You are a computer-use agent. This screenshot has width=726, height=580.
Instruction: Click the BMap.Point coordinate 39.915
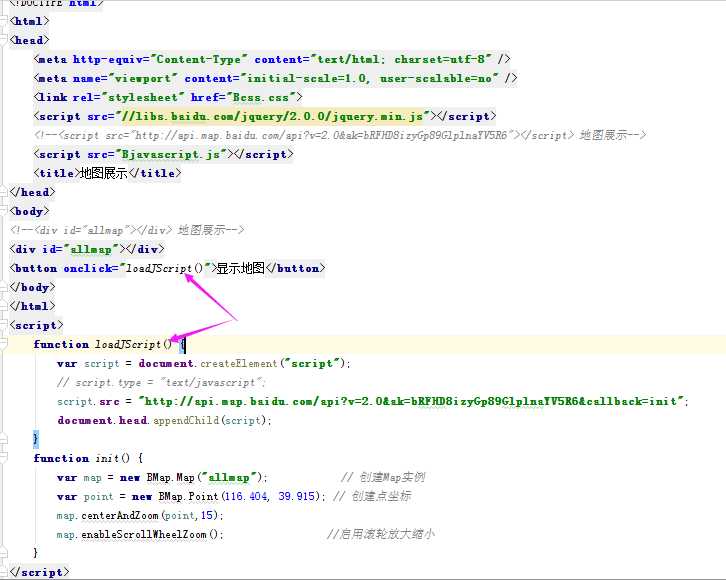tap(297, 496)
